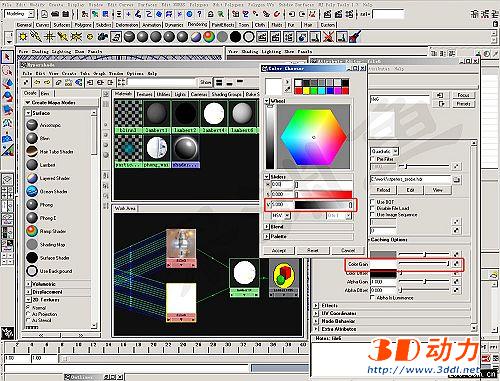500x381 pixels.
Task: Click the ambient light sun icon on shelf
Action: pyautogui.click(x=23, y=37)
